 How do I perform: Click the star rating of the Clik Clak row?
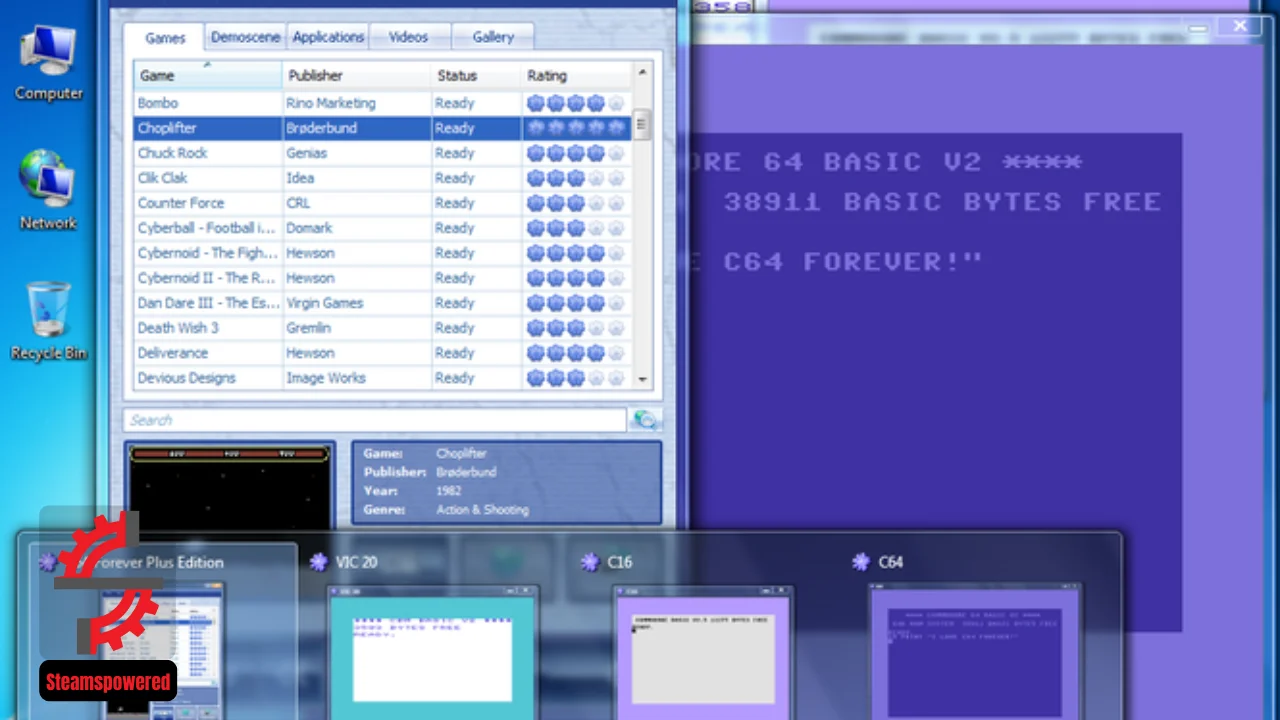576,178
